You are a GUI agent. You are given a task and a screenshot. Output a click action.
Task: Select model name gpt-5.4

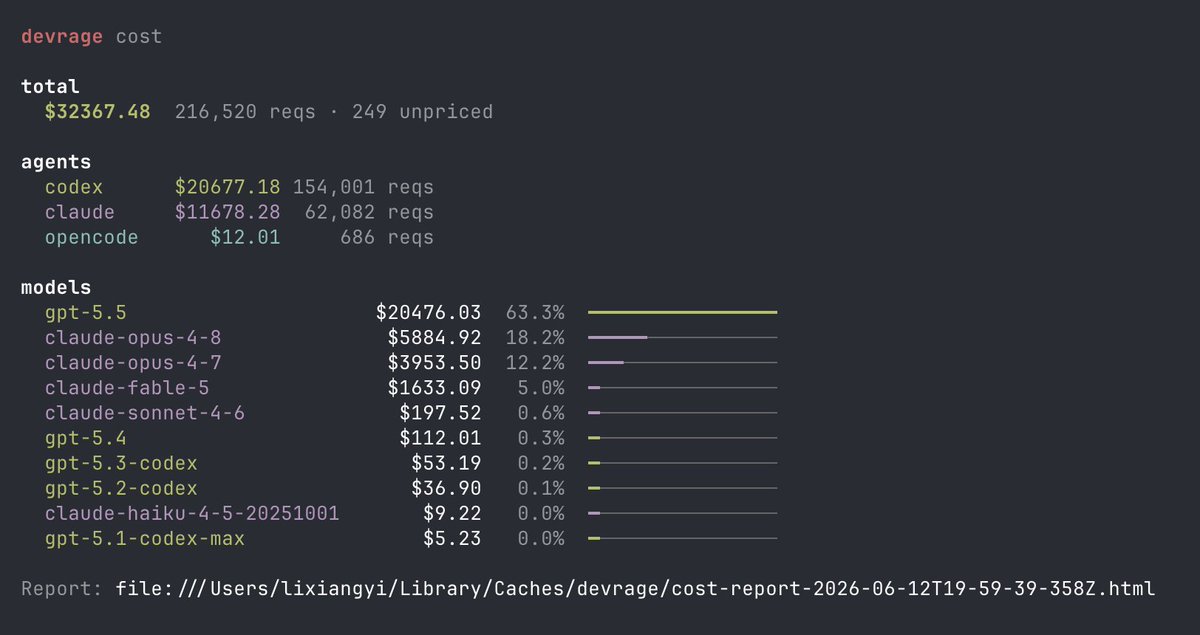(x=85, y=438)
